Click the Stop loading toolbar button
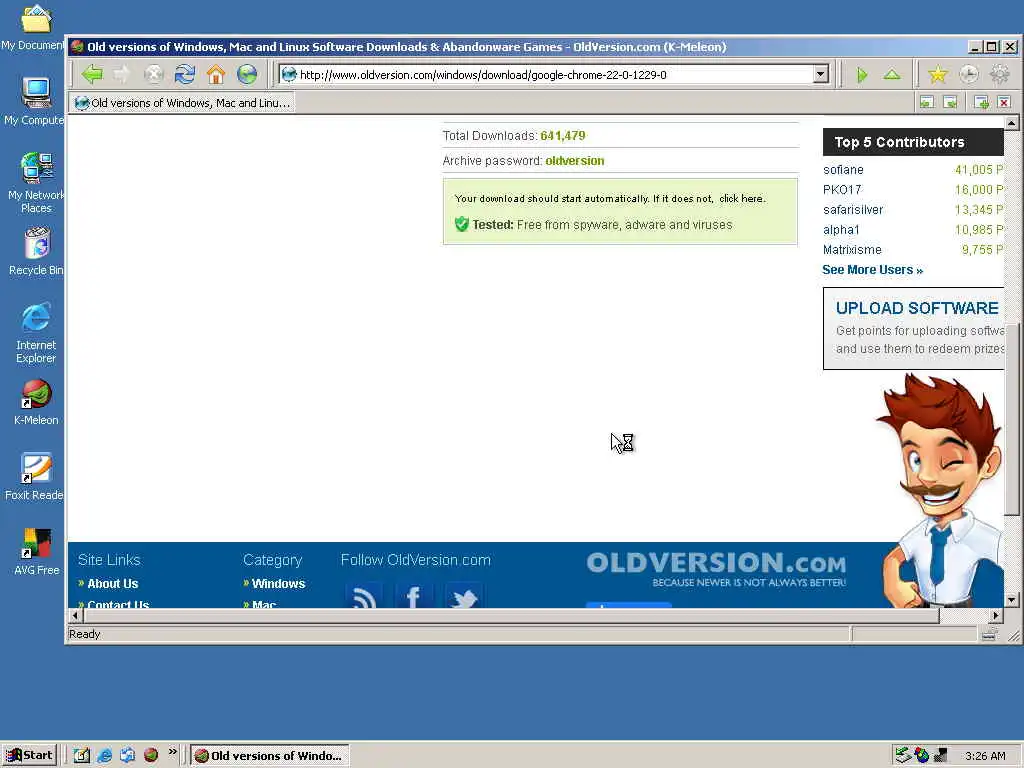The height and width of the screenshot is (768, 1024). (153, 74)
